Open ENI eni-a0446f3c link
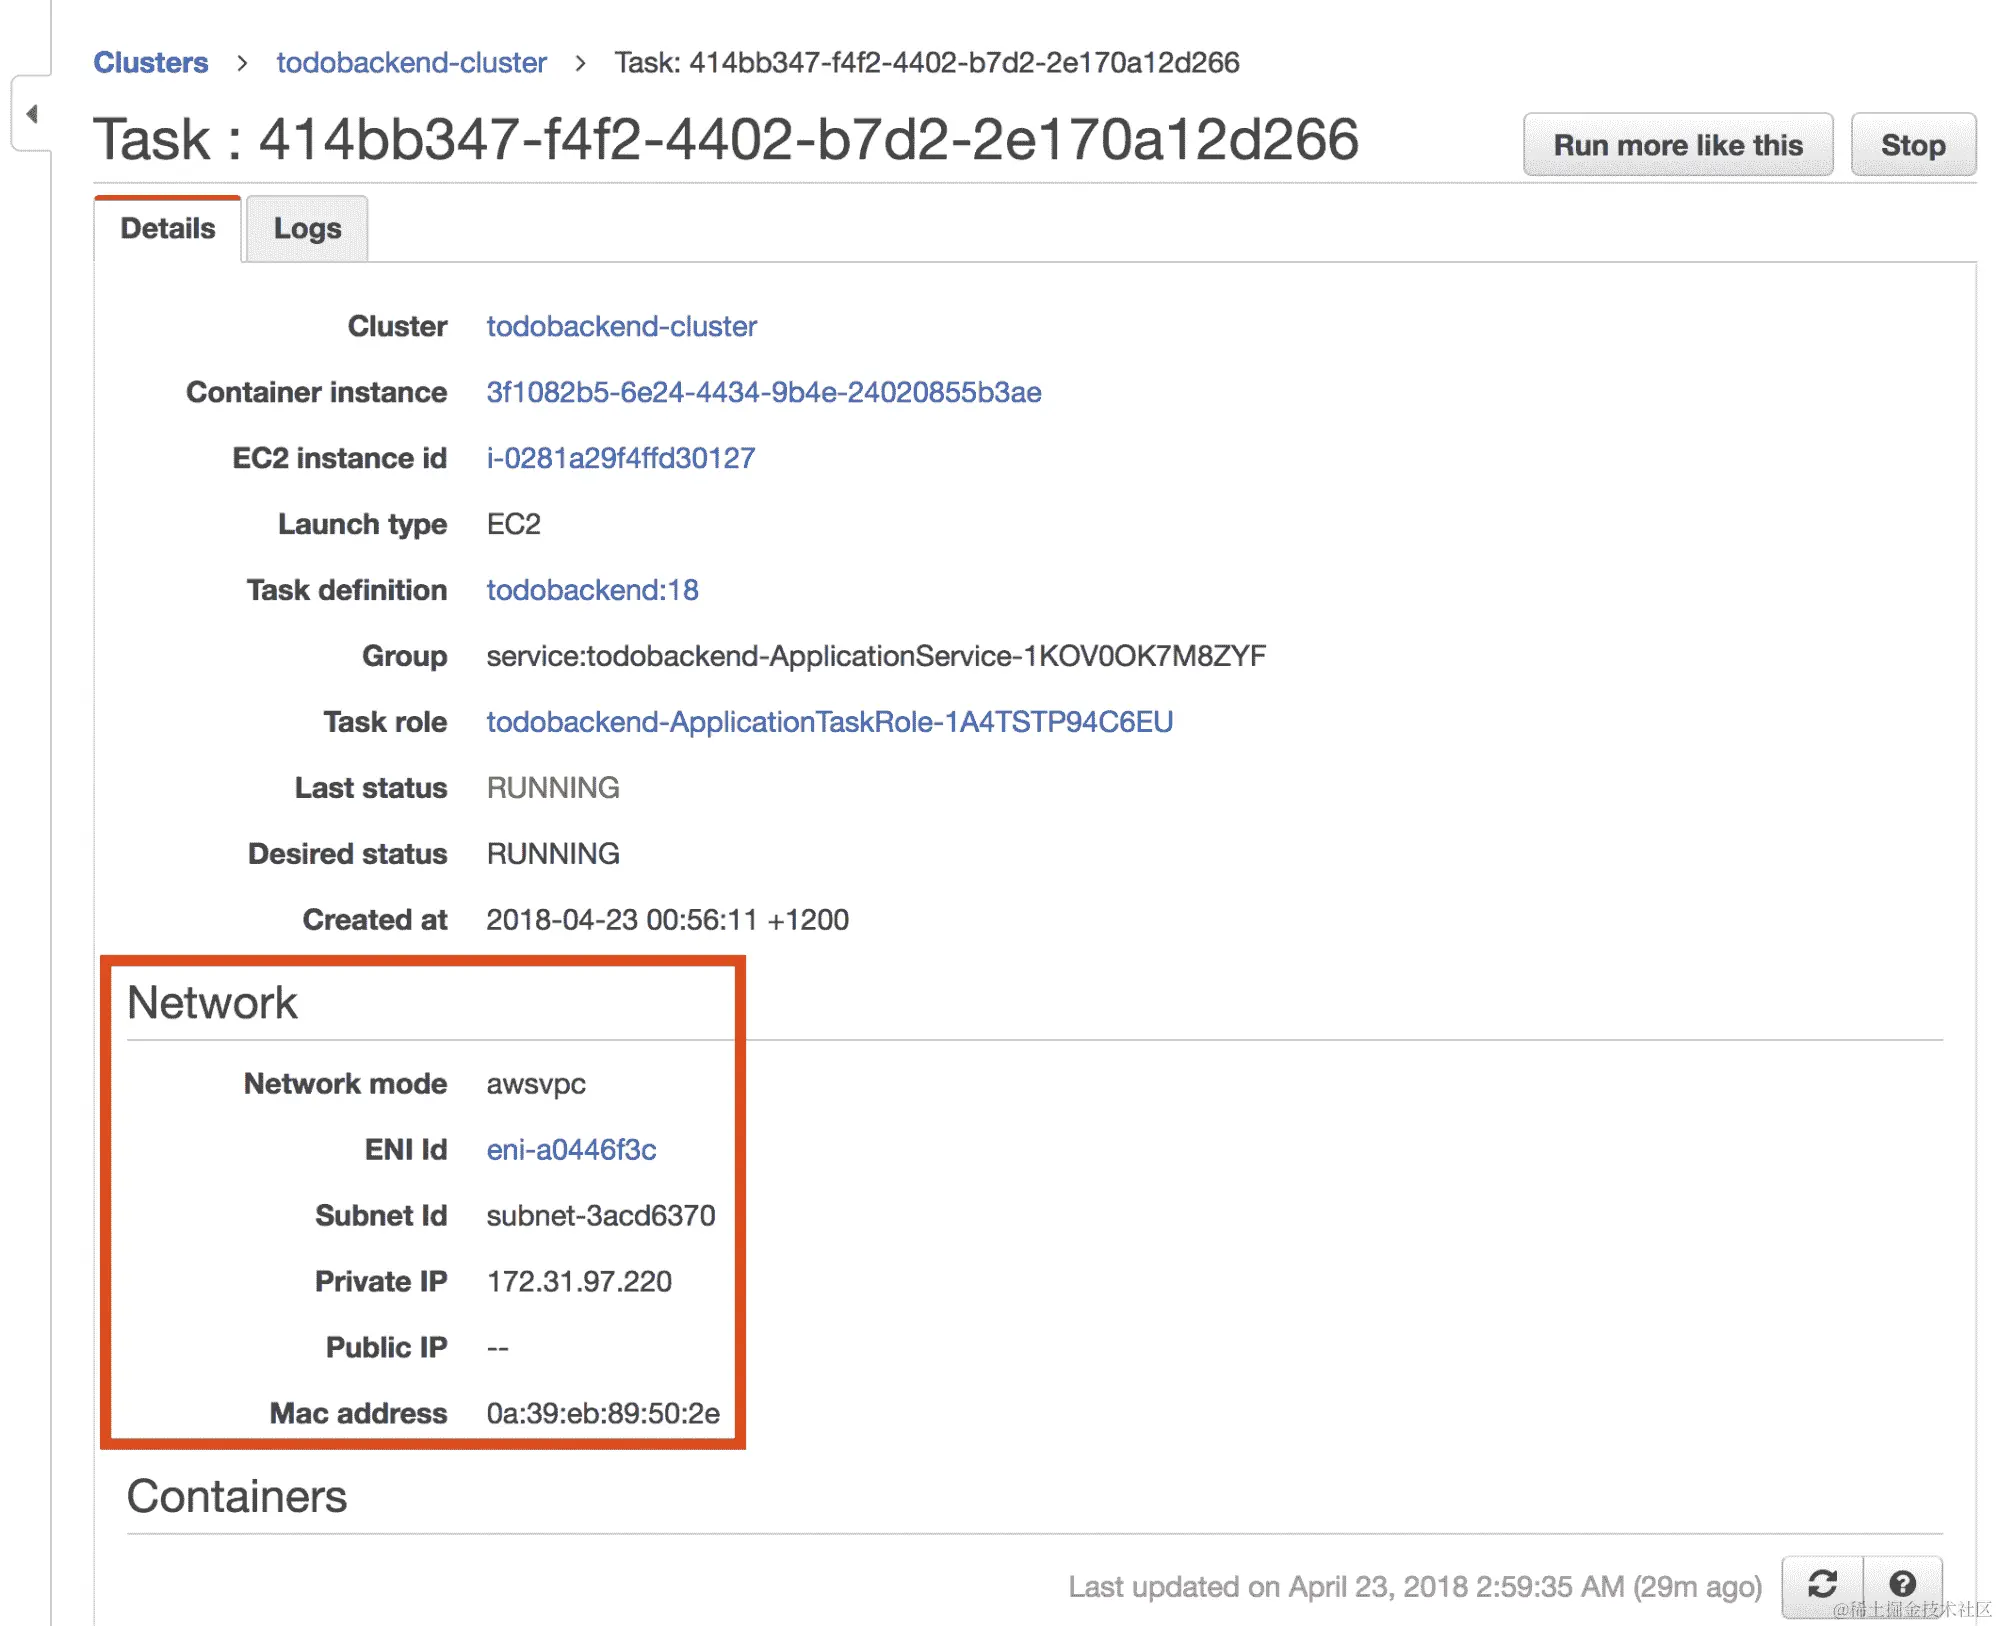Screen dimensions: 1999x1626 tap(571, 1150)
